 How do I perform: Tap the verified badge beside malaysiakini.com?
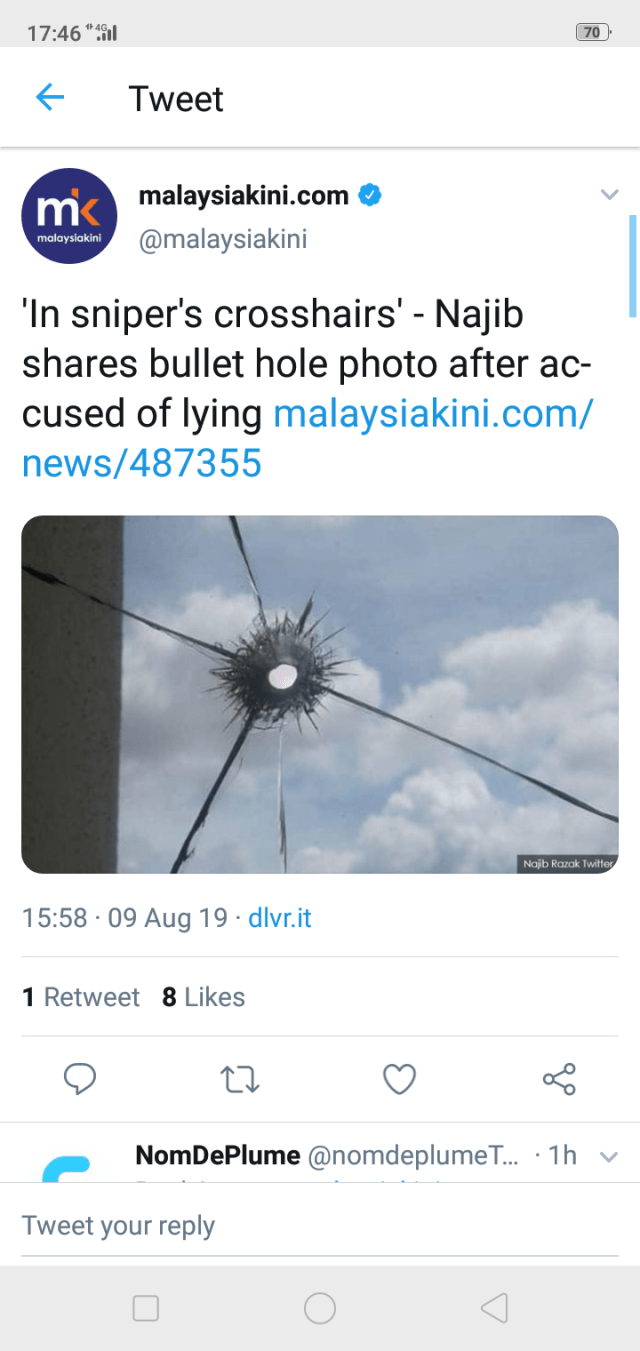(370, 195)
